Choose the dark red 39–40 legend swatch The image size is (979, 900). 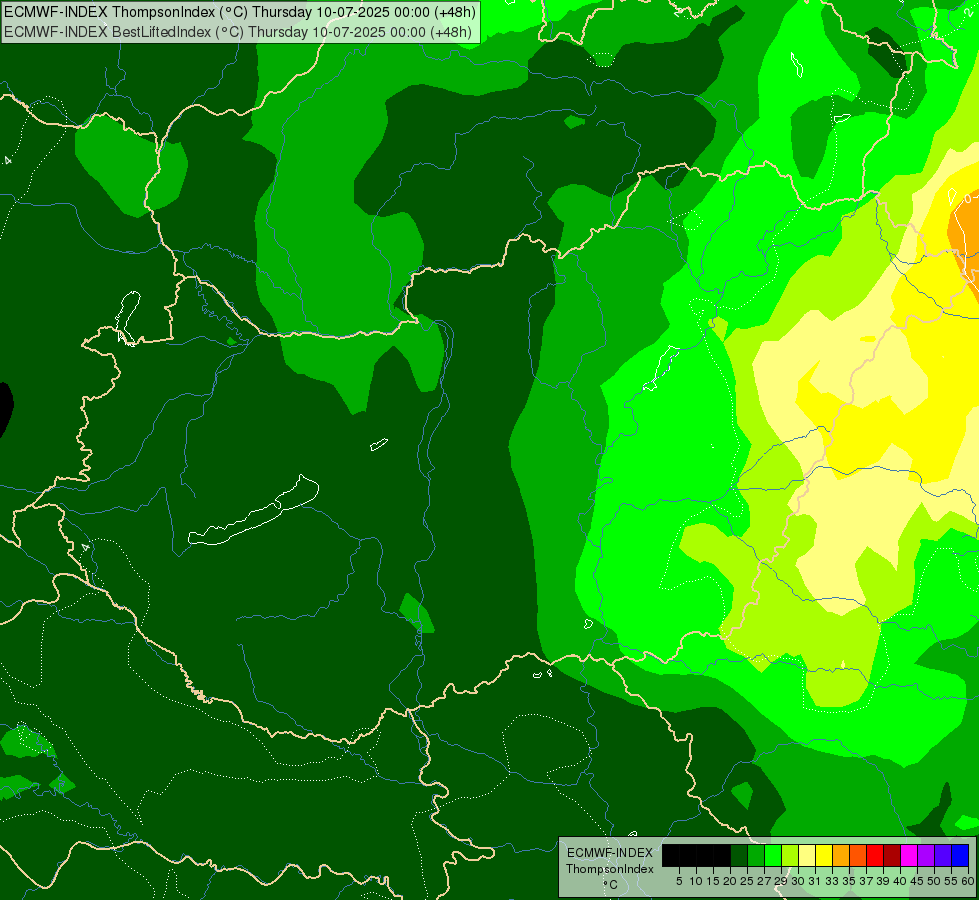click(x=892, y=855)
